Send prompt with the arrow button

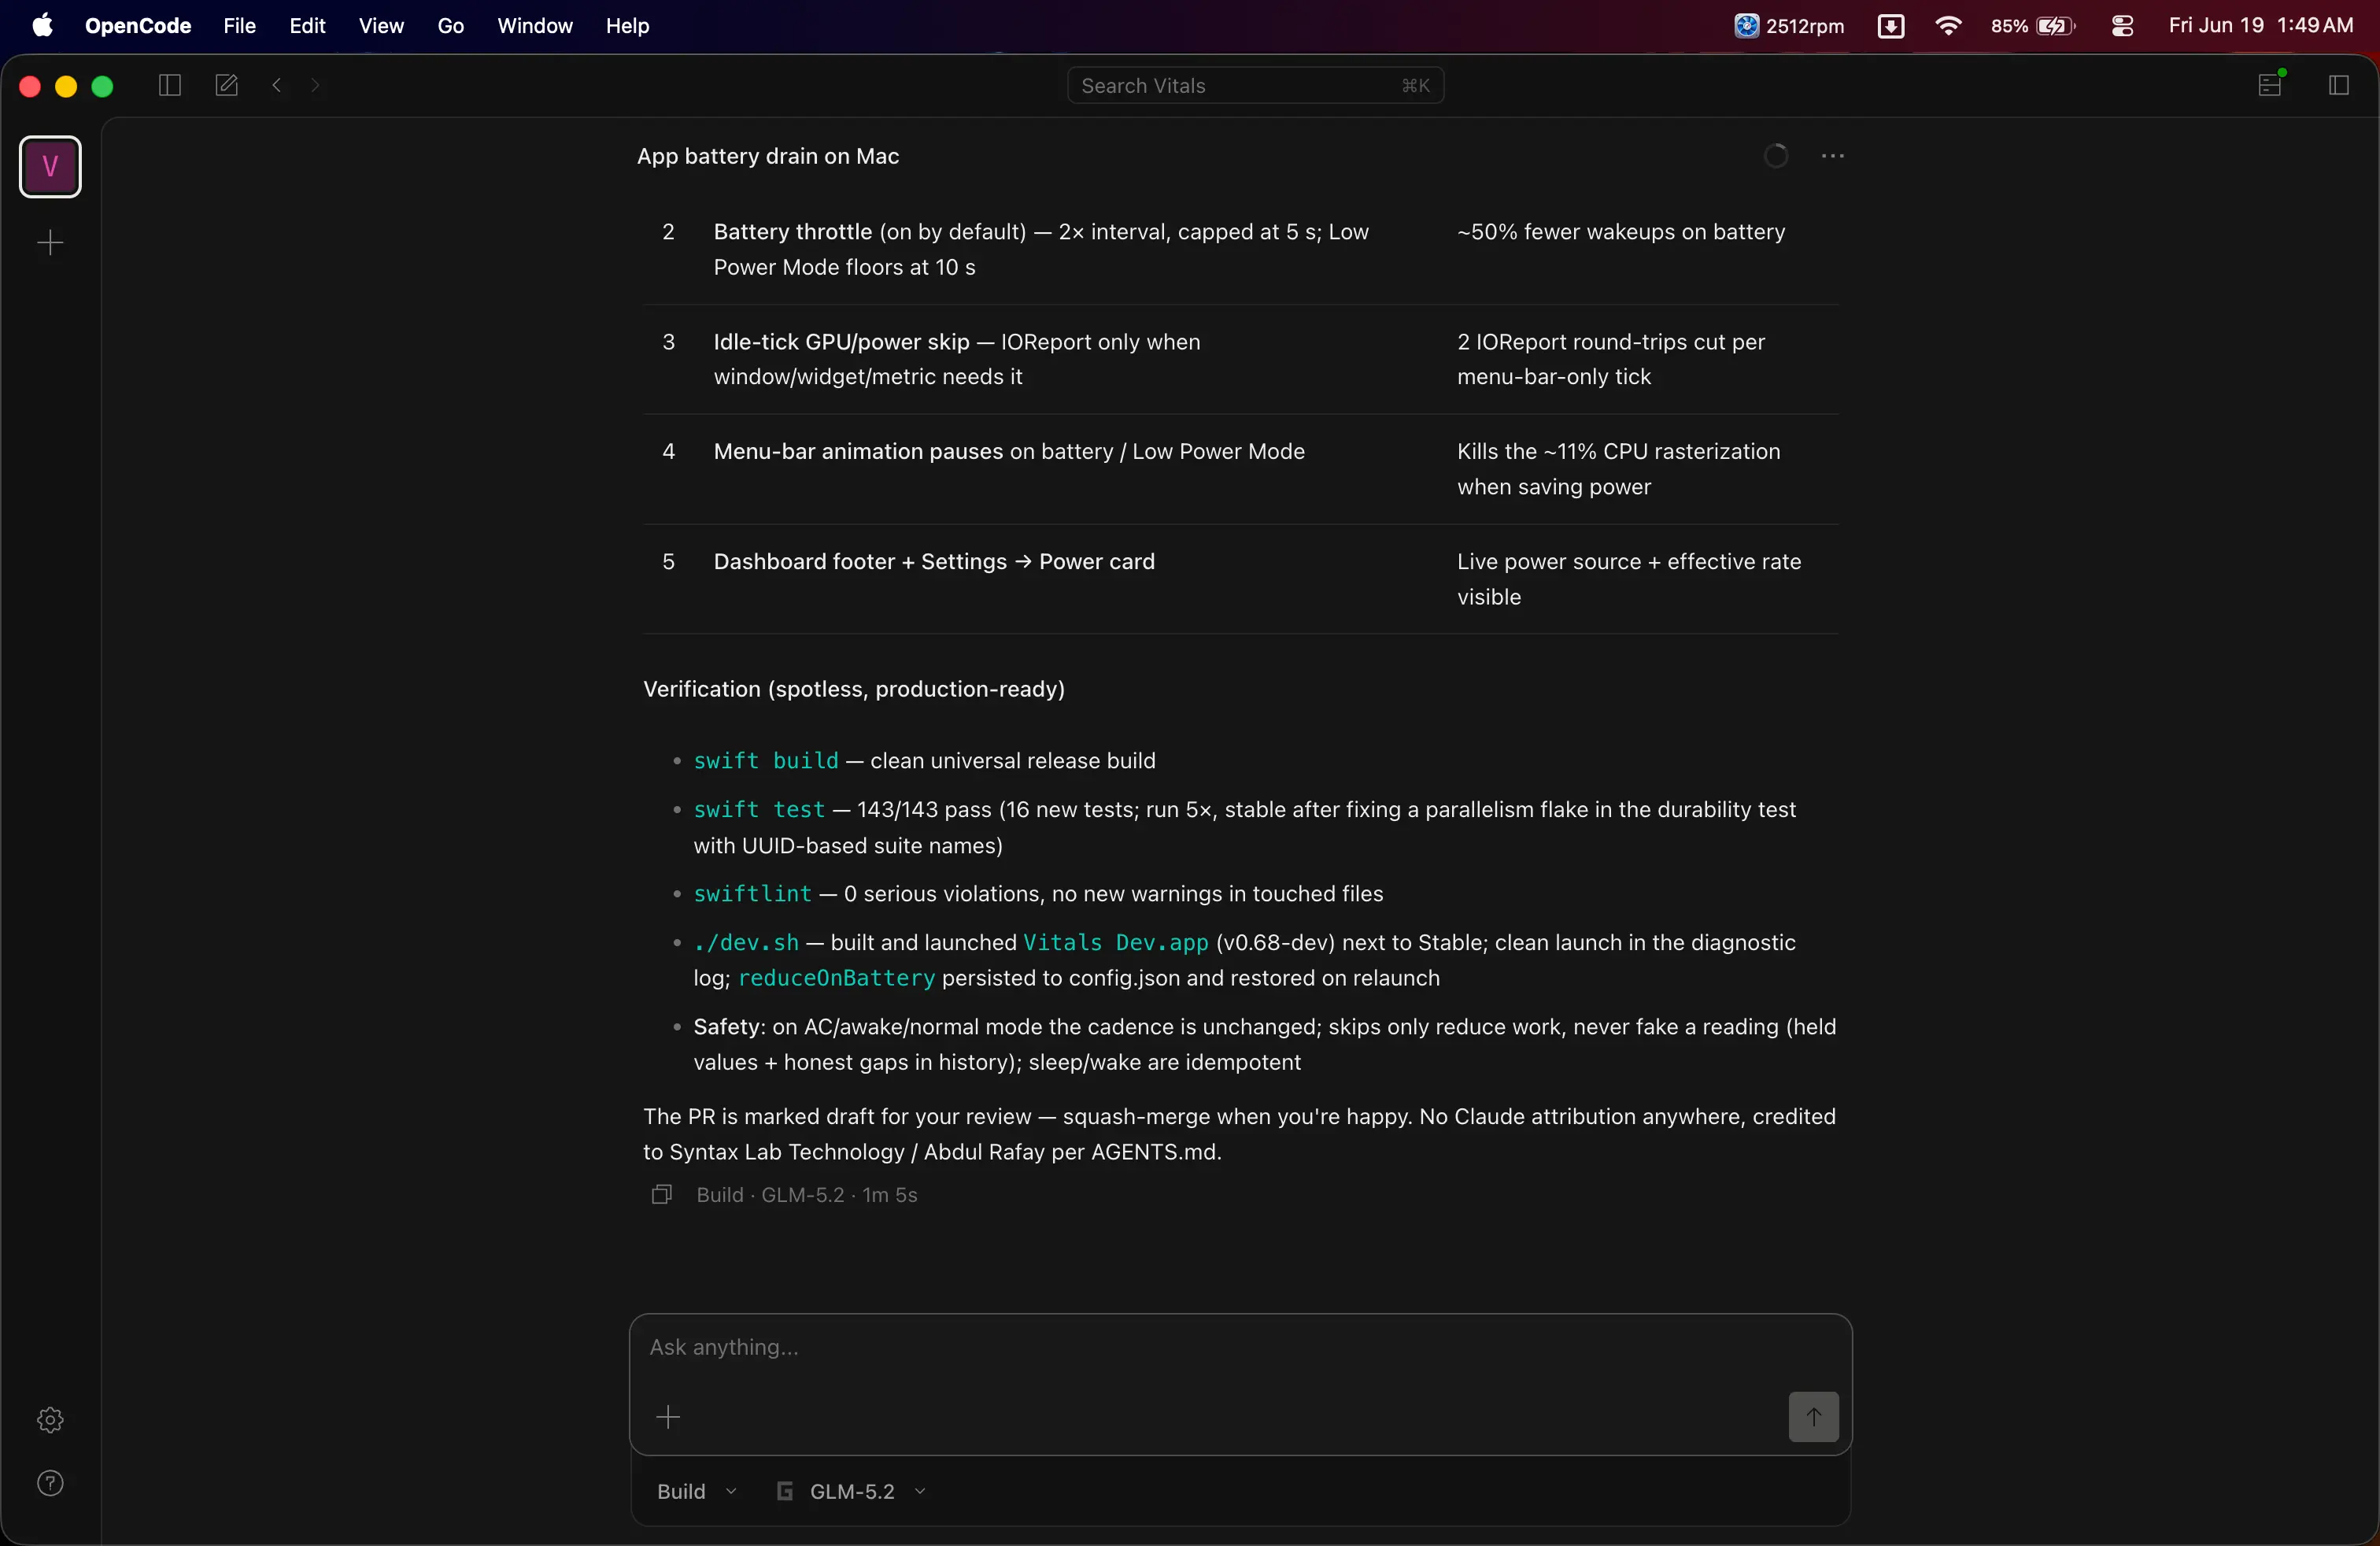(1813, 1417)
